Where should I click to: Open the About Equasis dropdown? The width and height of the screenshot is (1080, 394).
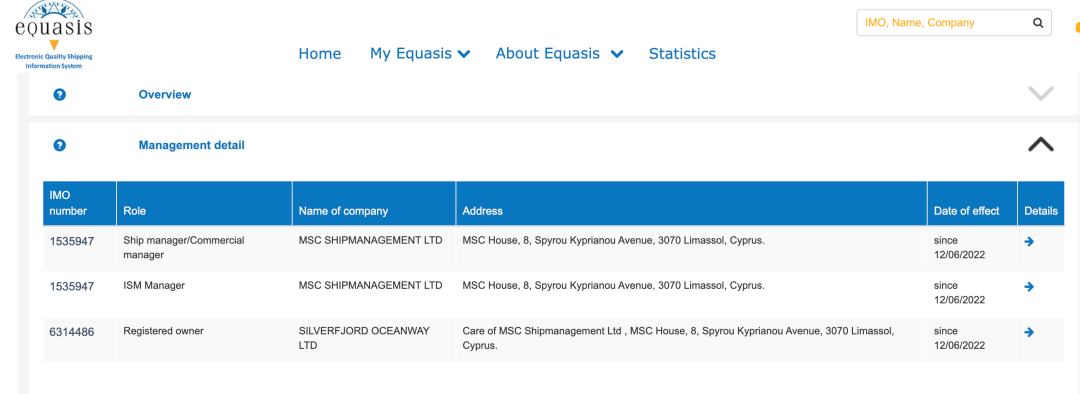559,54
